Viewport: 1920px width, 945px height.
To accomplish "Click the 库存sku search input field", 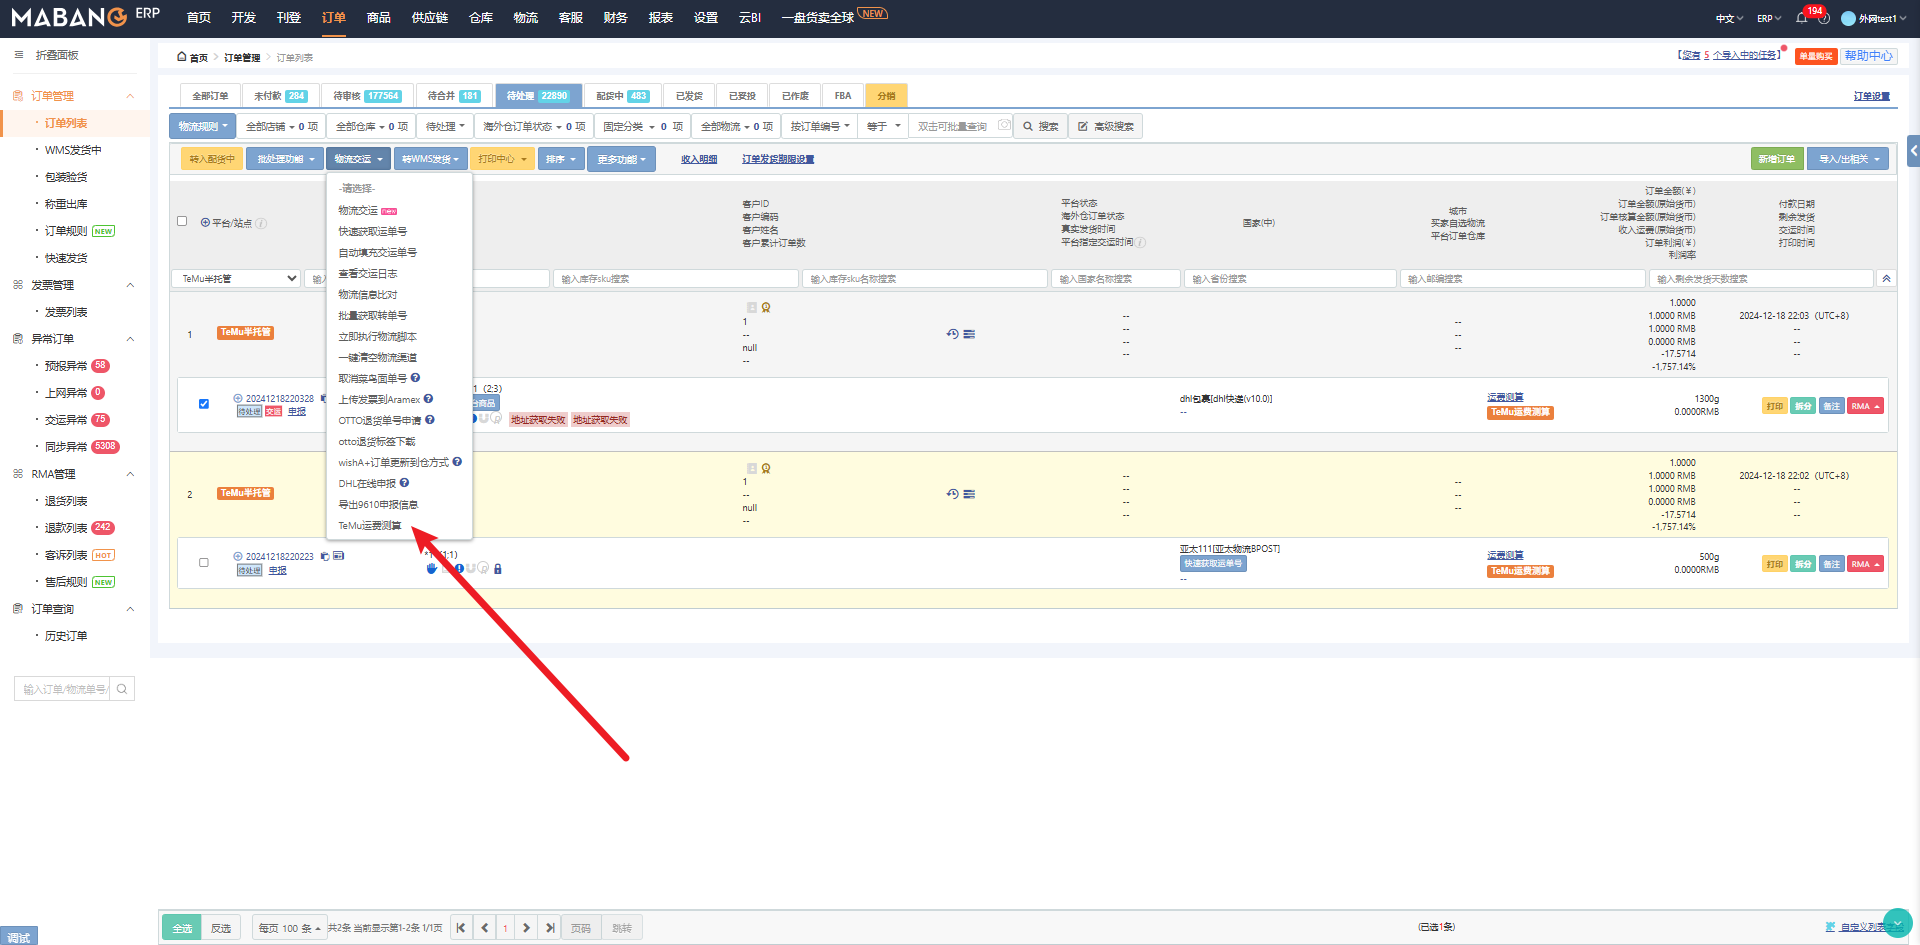I will click(676, 279).
